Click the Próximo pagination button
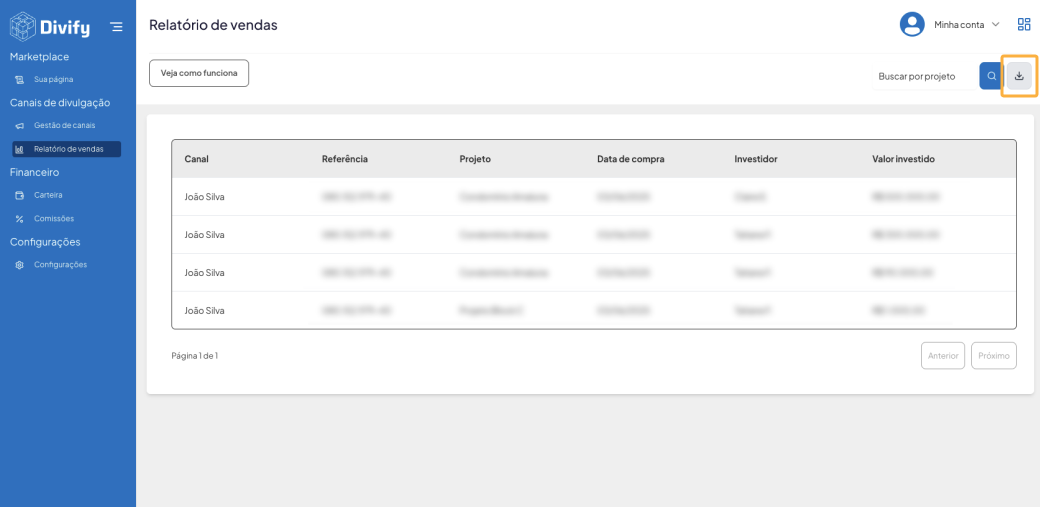This screenshot has width=1040, height=507. [993, 355]
